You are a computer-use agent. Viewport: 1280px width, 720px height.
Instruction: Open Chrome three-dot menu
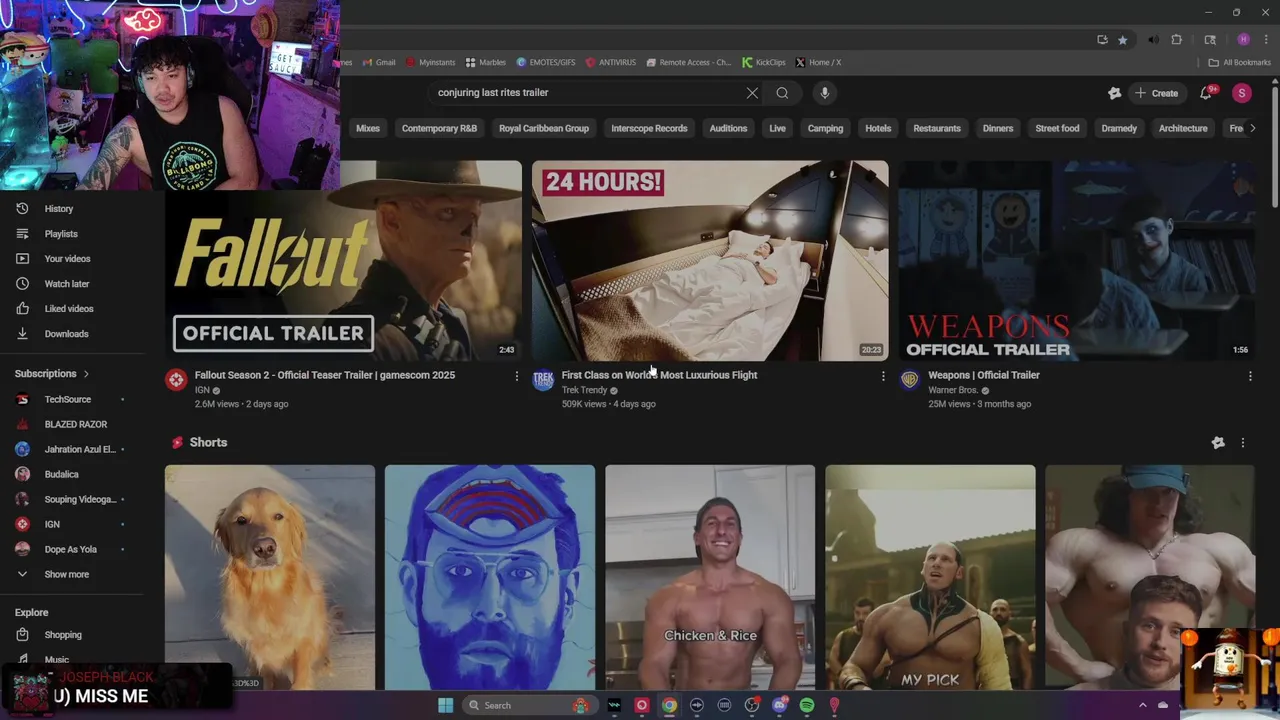(1265, 40)
